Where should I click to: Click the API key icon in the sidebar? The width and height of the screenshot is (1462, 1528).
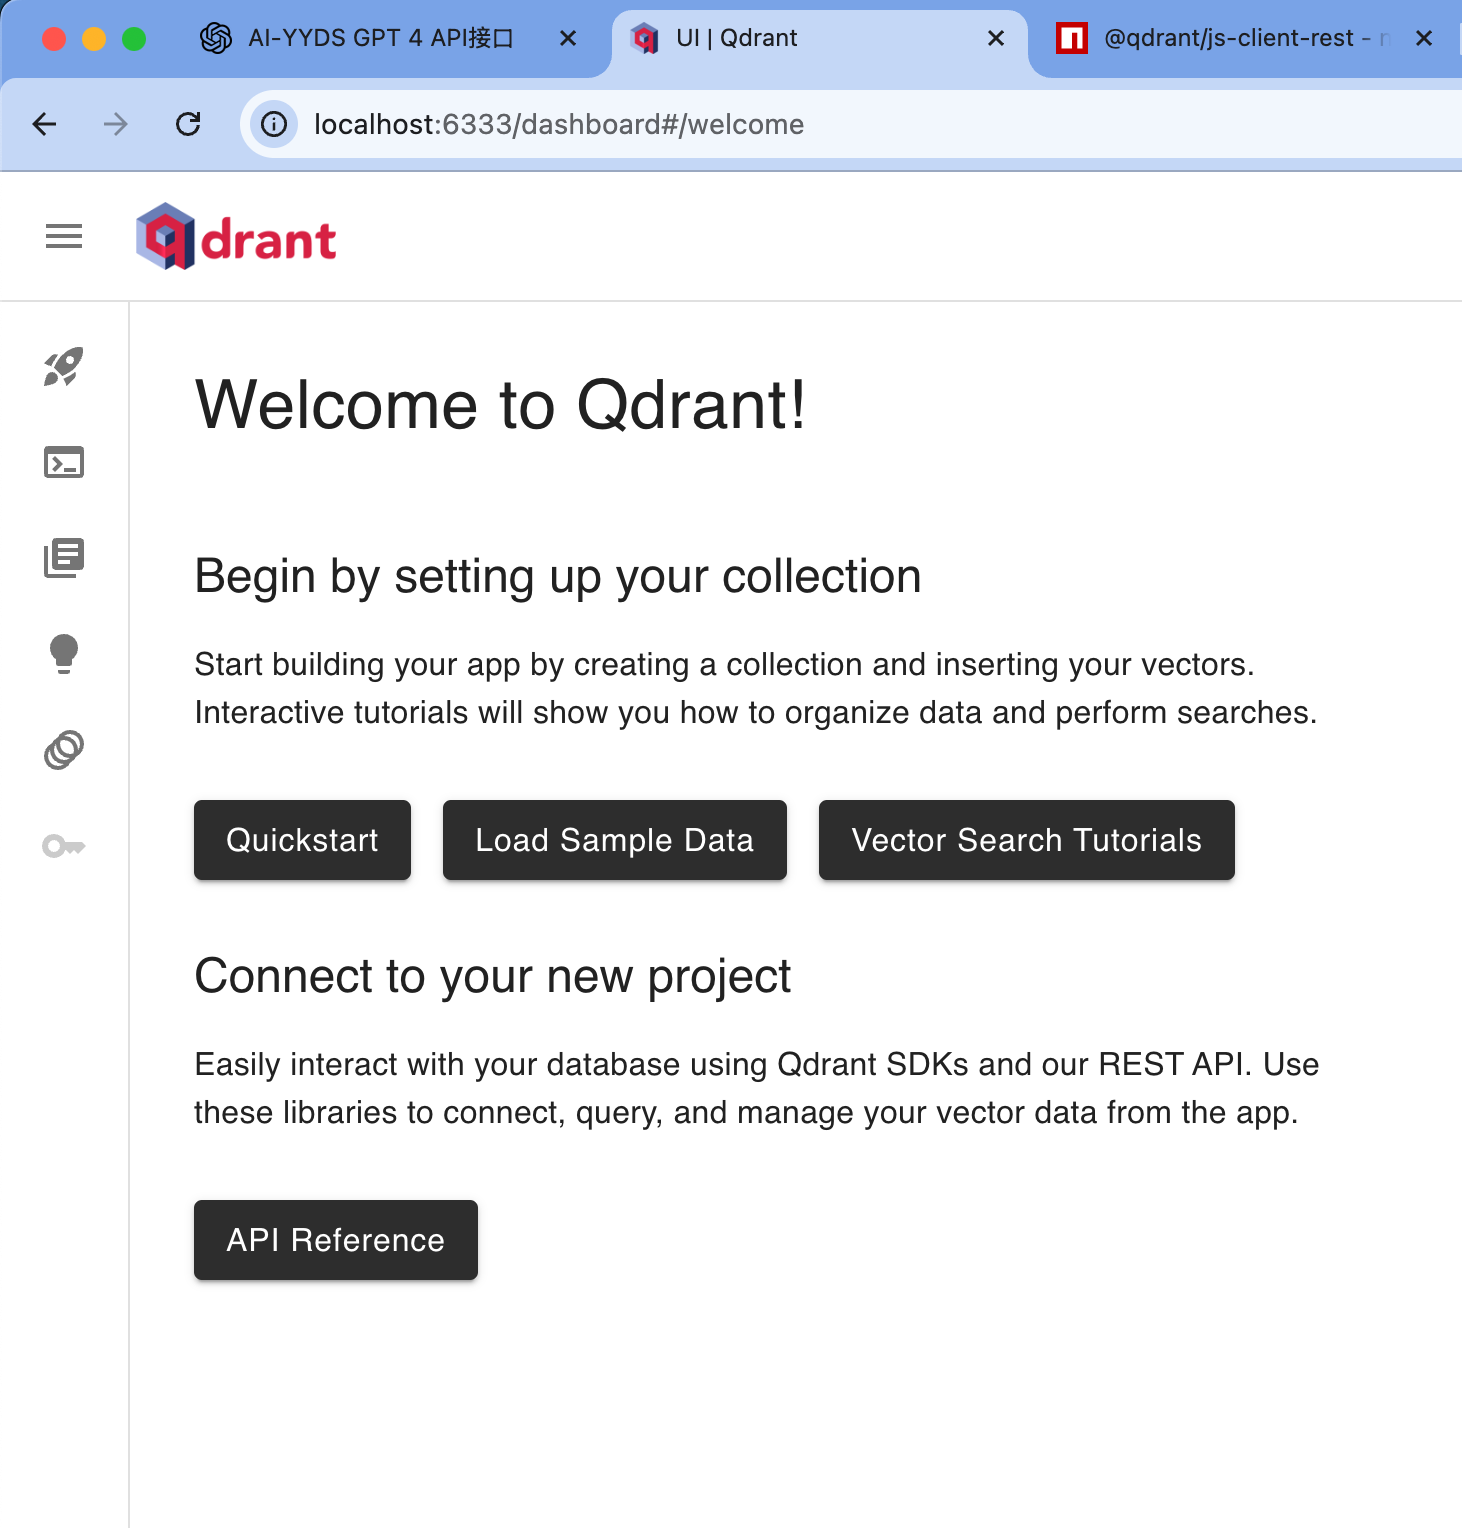coord(64,847)
